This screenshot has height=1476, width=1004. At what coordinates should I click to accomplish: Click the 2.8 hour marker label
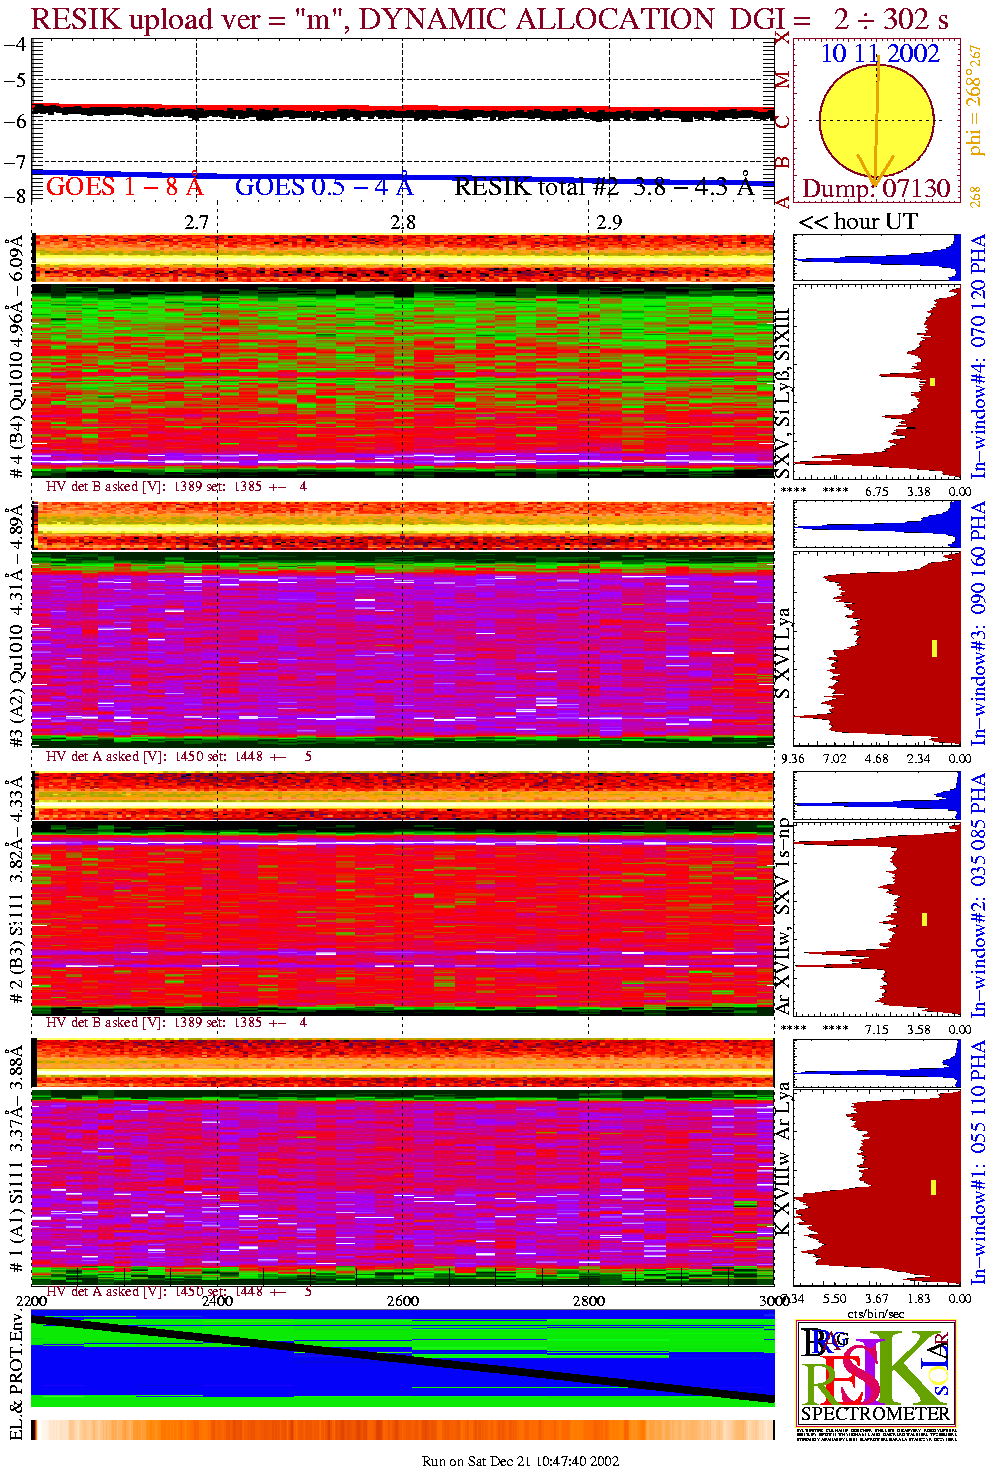403,222
